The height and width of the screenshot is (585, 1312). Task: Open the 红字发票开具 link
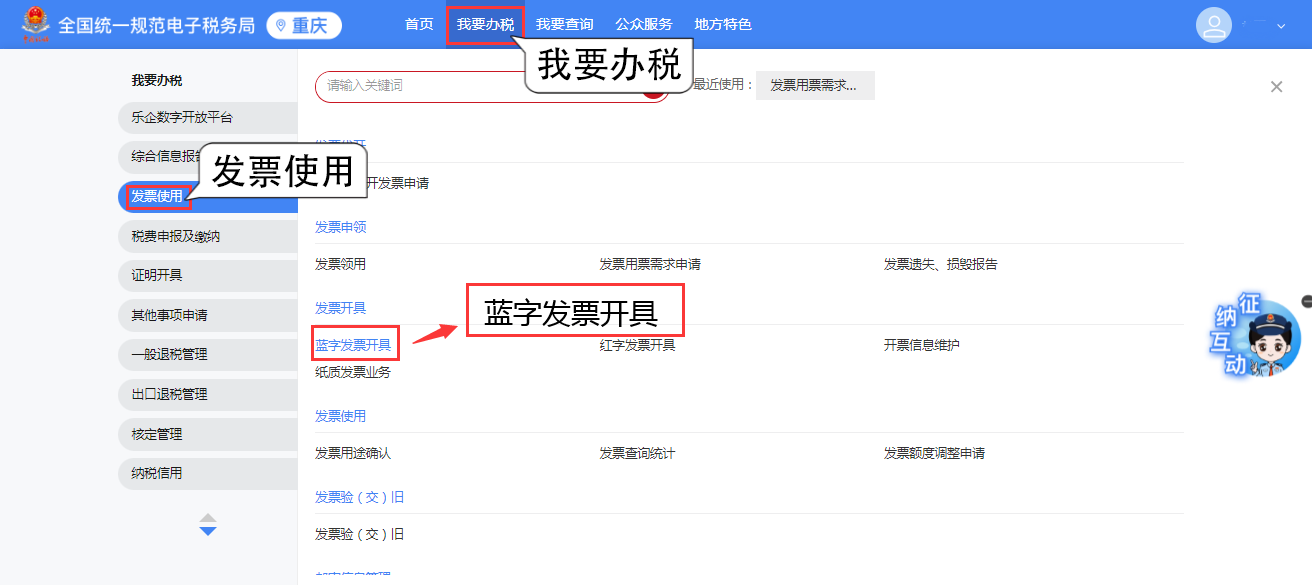[x=637, y=345]
